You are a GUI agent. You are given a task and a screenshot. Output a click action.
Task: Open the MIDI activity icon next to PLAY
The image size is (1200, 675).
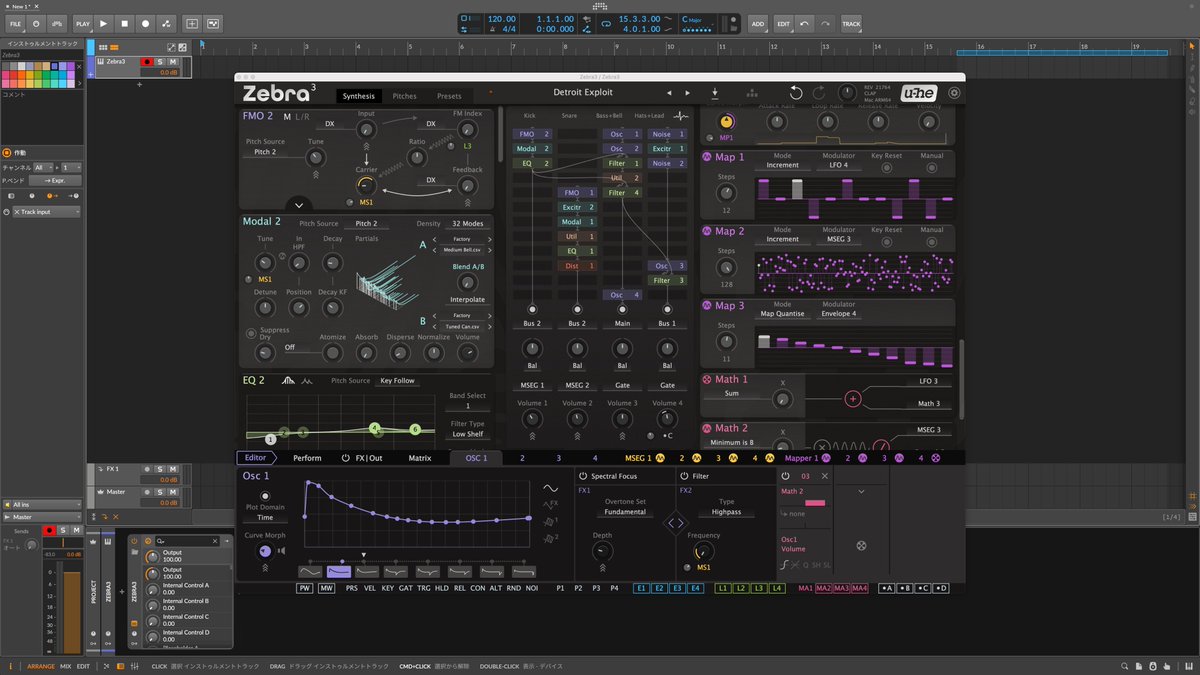[x=57, y=23]
